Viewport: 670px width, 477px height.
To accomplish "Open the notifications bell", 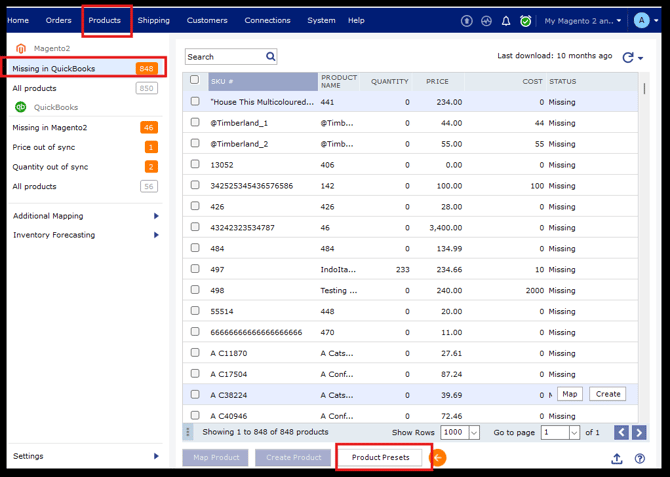I will pos(506,21).
